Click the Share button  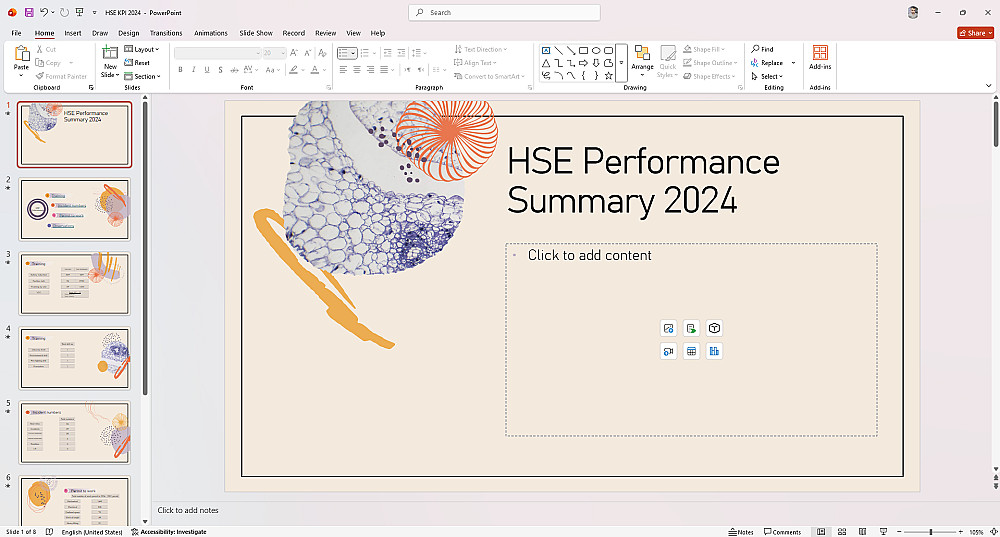975,33
